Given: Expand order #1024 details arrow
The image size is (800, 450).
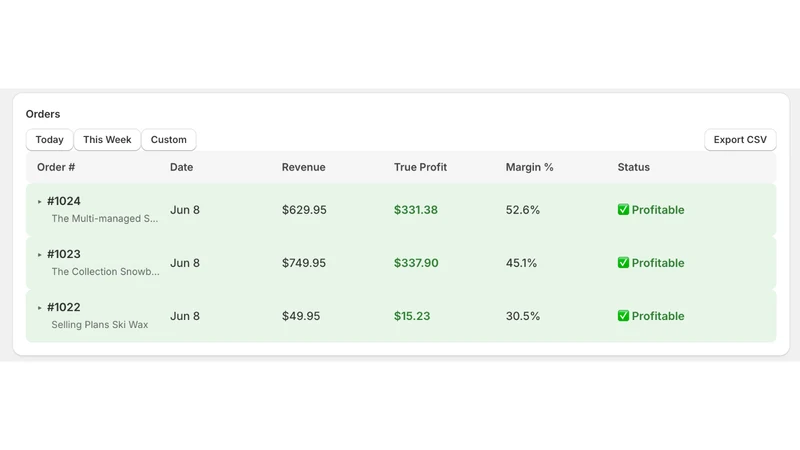Looking at the screenshot, I should click(x=39, y=202).
